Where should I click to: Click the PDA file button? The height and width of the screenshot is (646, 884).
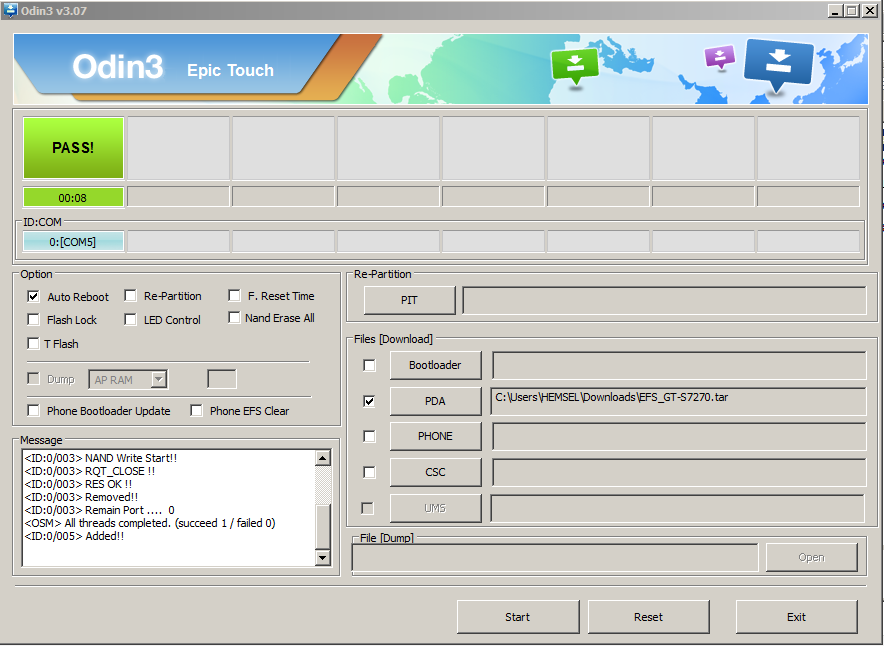pyautogui.click(x=435, y=401)
